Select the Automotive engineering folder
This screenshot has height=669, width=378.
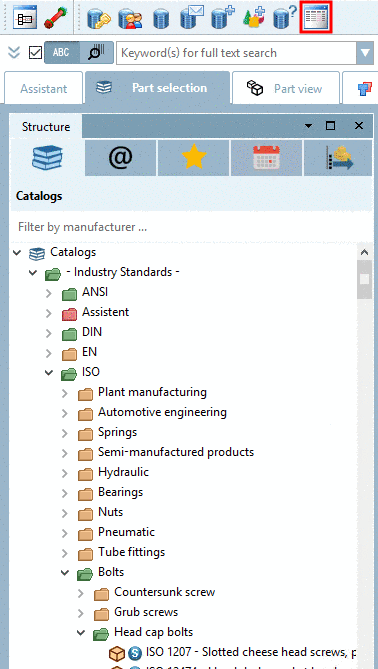162,412
